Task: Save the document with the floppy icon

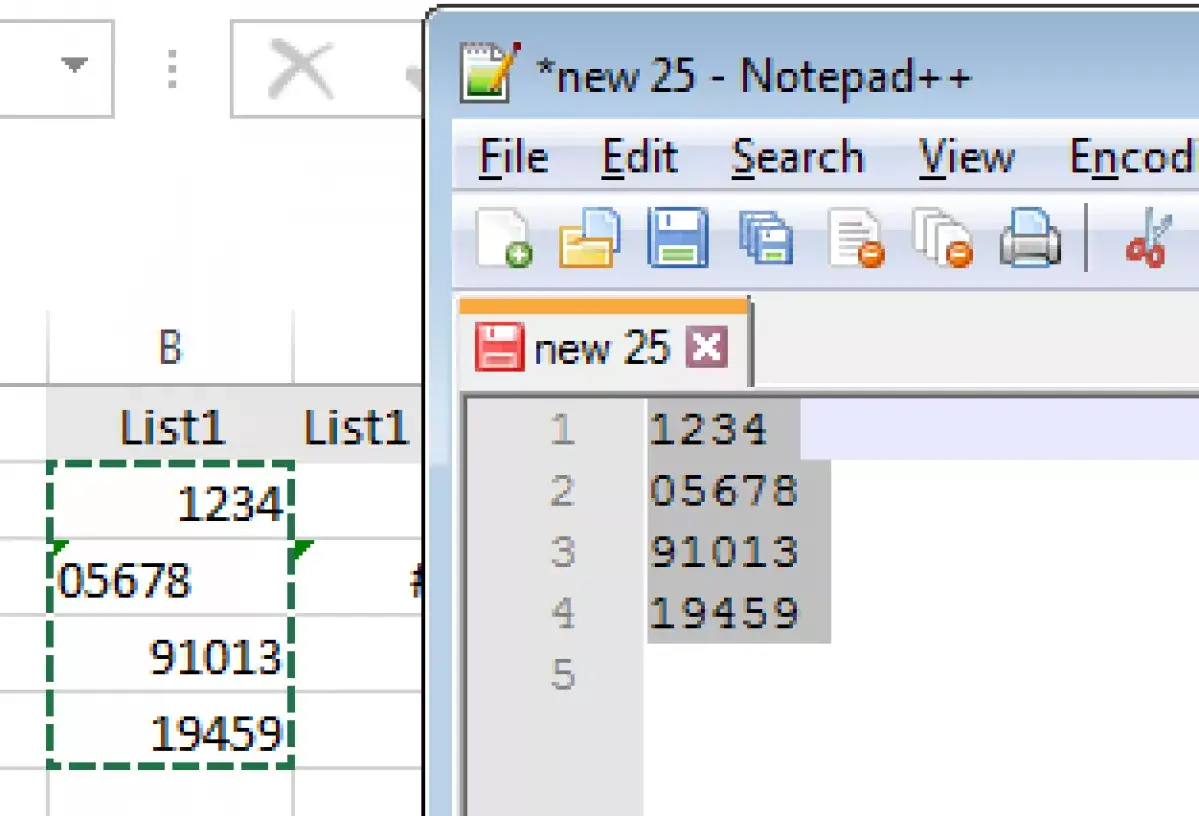Action: [677, 238]
